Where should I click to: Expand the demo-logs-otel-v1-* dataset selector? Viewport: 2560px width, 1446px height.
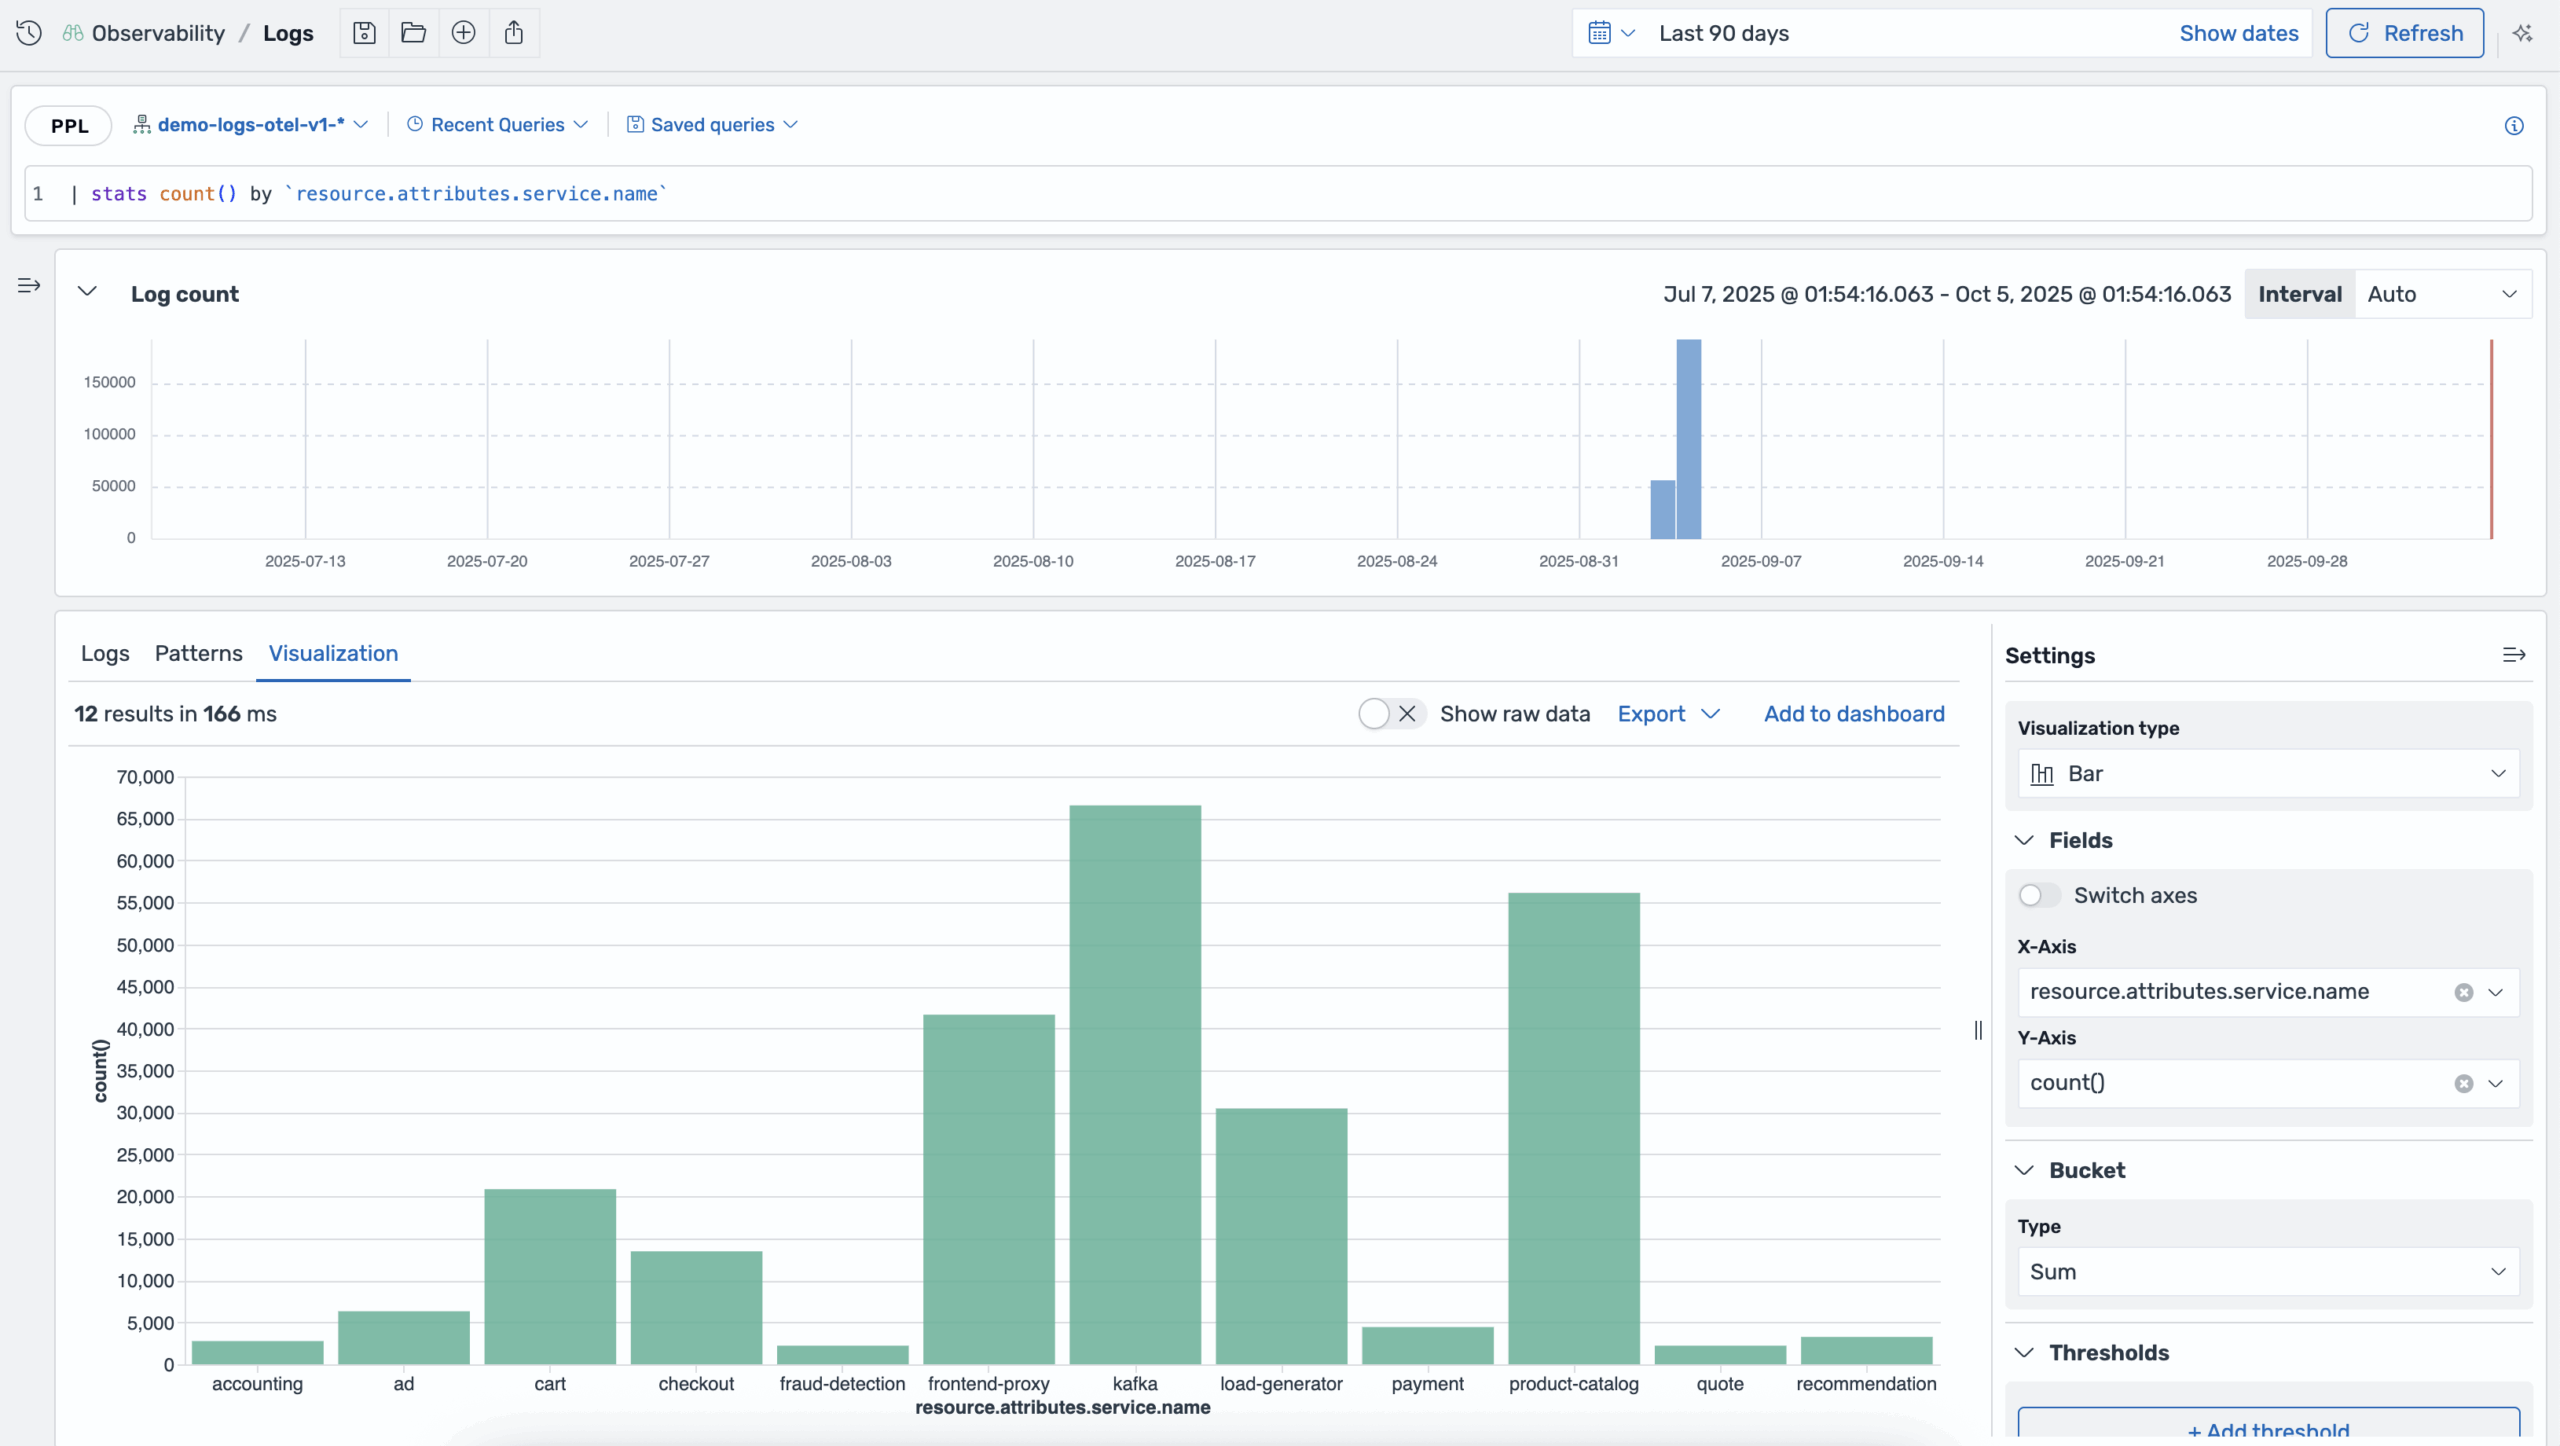pyautogui.click(x=251, y=125)
